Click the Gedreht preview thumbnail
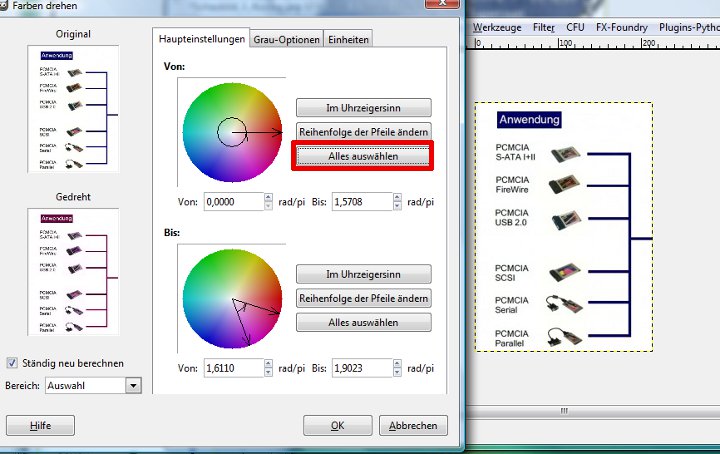The height and width of the screenshot is (454, 720). (x=76, y=271)
